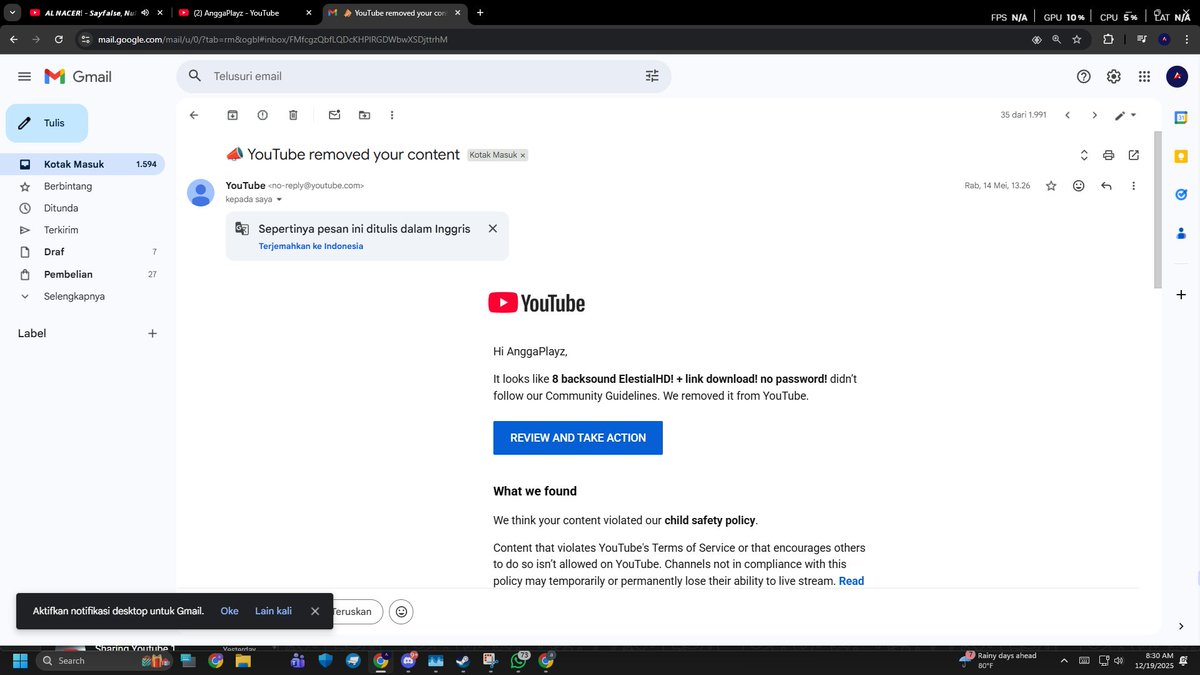Mute the AL NACER tab audio
The image size is (1200, 675).
pos(145,13)
